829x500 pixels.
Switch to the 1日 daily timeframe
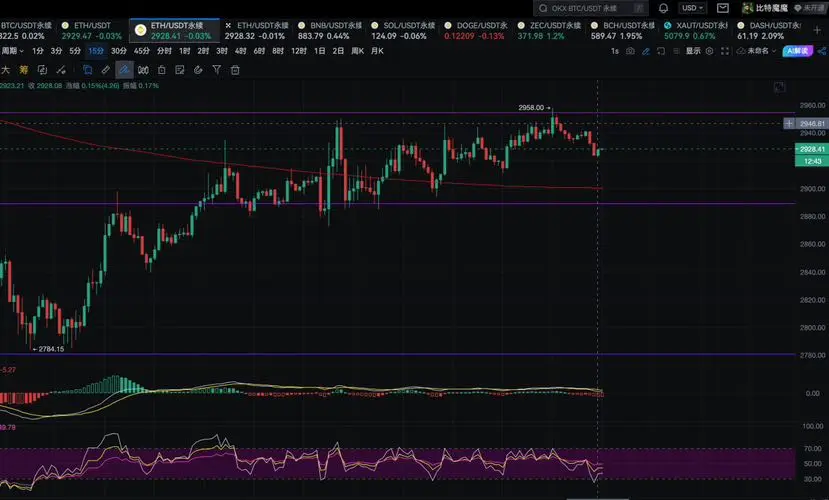click(x=319, y=51)
